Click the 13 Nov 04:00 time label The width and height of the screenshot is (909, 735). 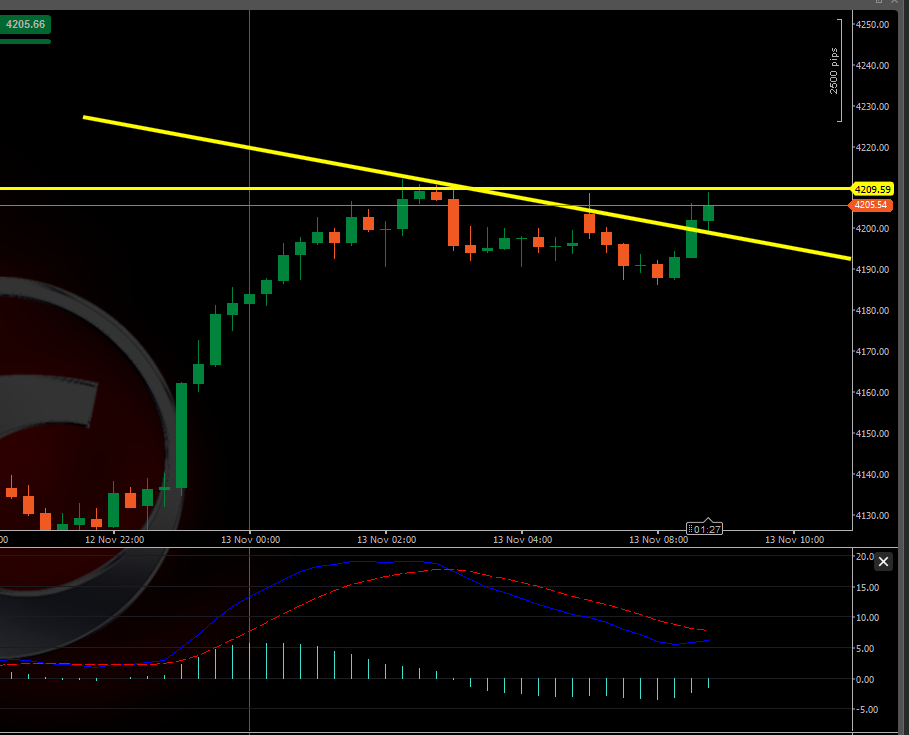522,540
